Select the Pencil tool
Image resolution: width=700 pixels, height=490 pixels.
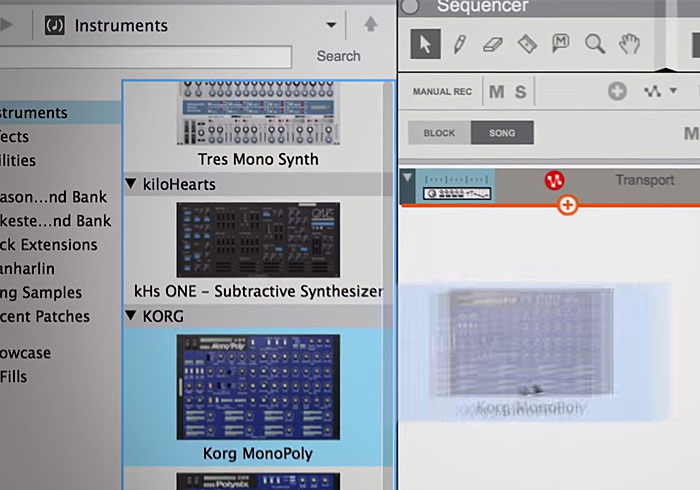click(460, 44)
